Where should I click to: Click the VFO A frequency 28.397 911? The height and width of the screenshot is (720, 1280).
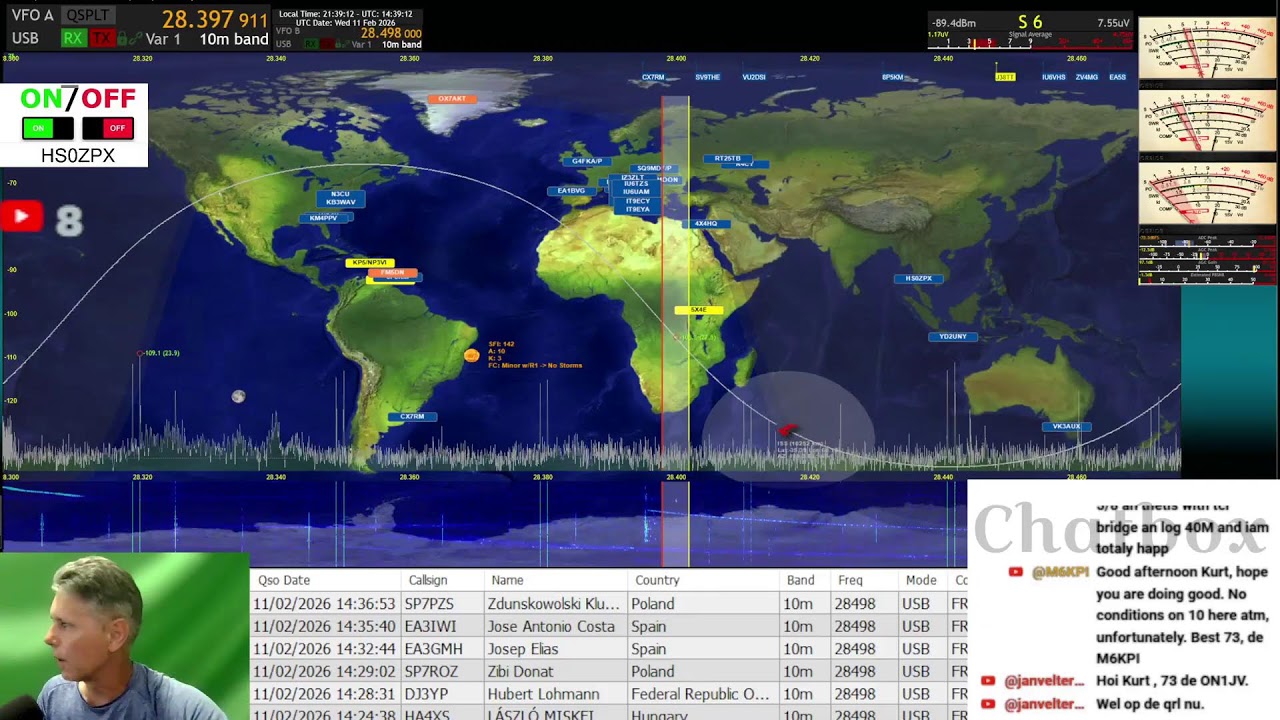[215, 20]
